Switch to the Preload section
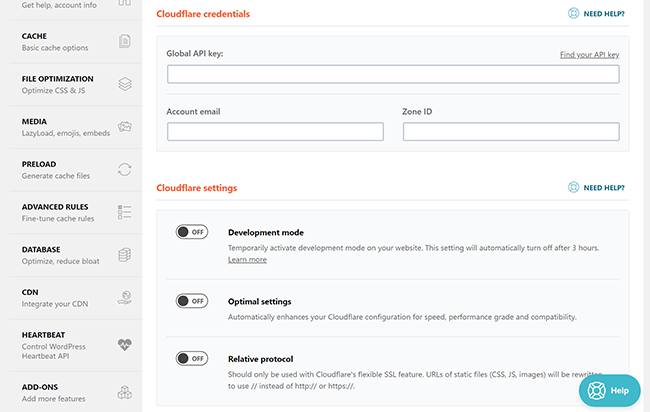 76,170
